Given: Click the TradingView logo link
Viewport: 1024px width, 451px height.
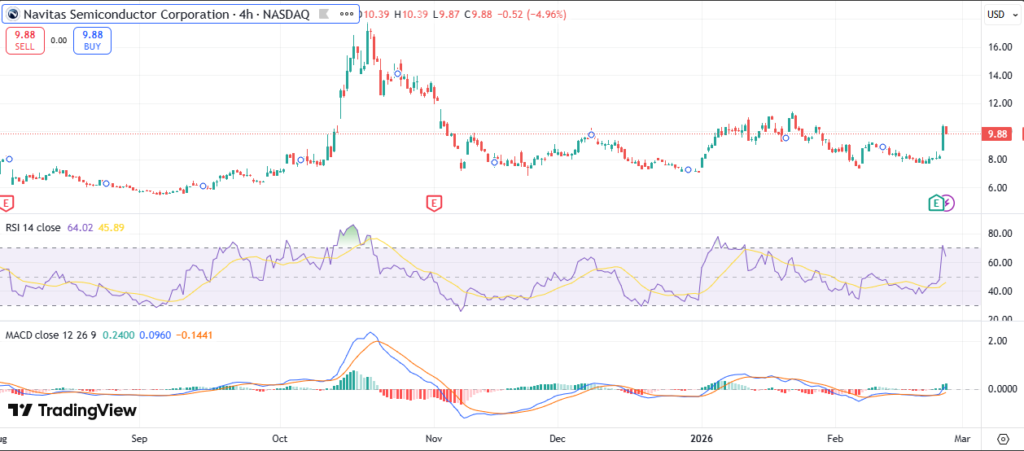Looking at the screenshot, I should point(72,410).
